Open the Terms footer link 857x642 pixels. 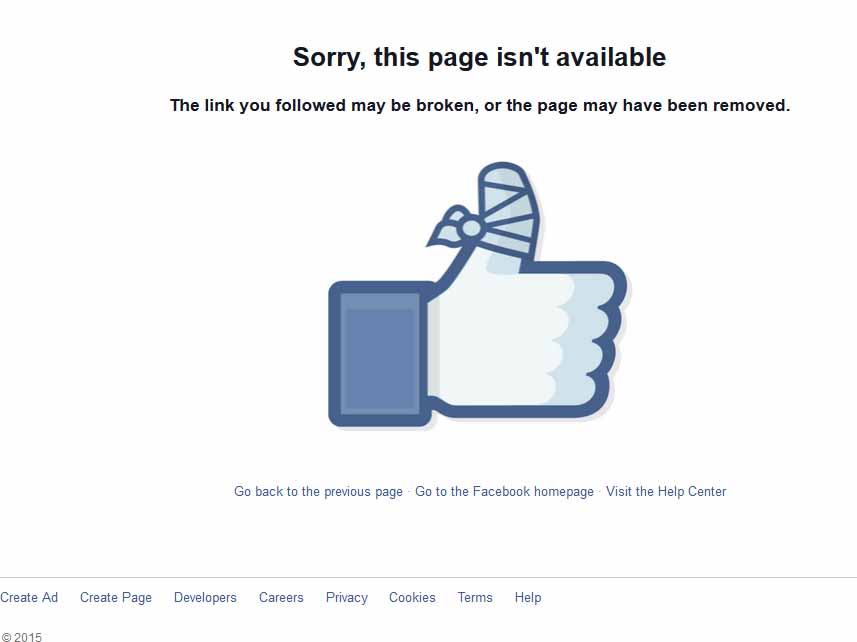point(475,597)
